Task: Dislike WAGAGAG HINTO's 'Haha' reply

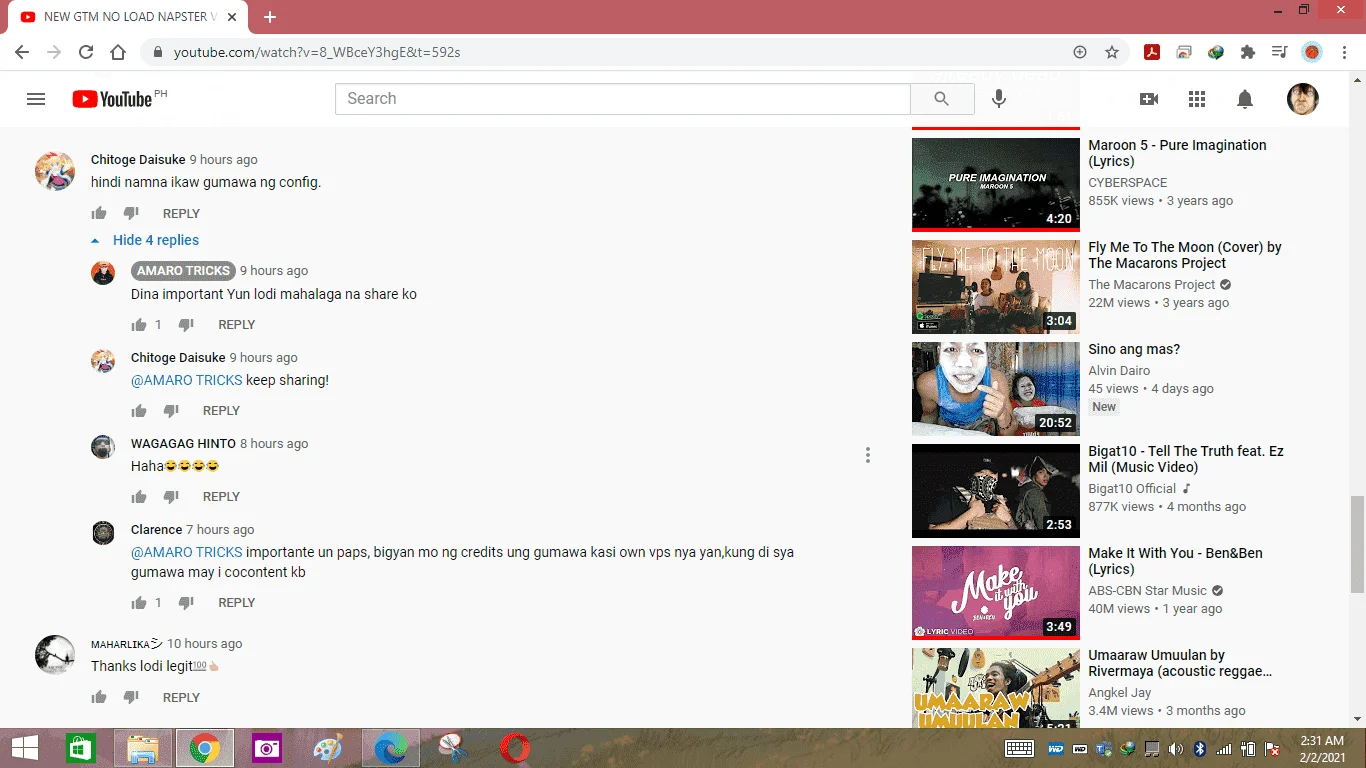Action: (x=171, y=497)
